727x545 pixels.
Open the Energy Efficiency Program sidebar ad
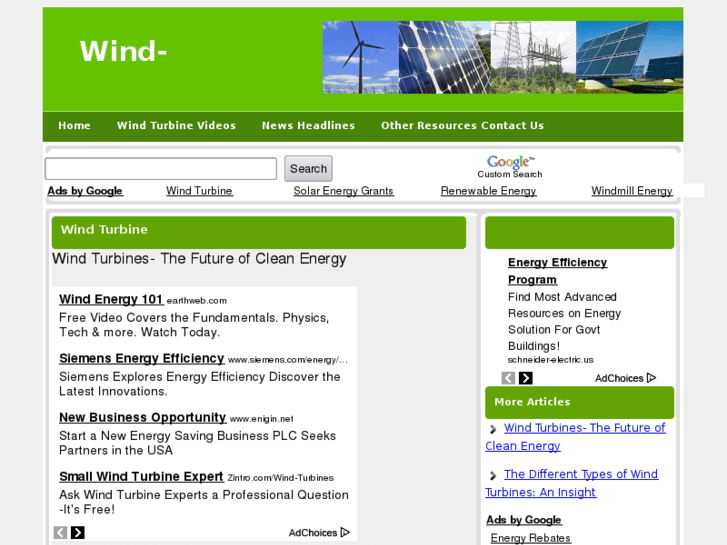557,271
